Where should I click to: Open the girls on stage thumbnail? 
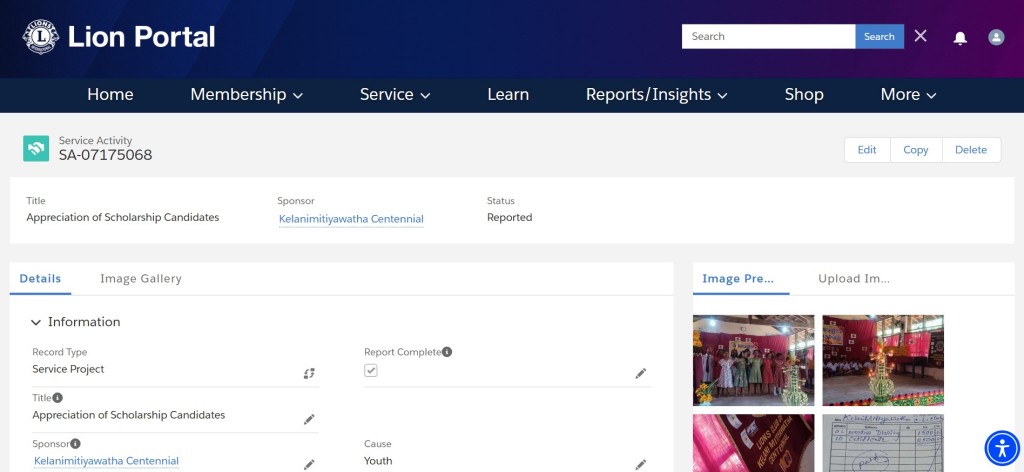pos(753,360)
